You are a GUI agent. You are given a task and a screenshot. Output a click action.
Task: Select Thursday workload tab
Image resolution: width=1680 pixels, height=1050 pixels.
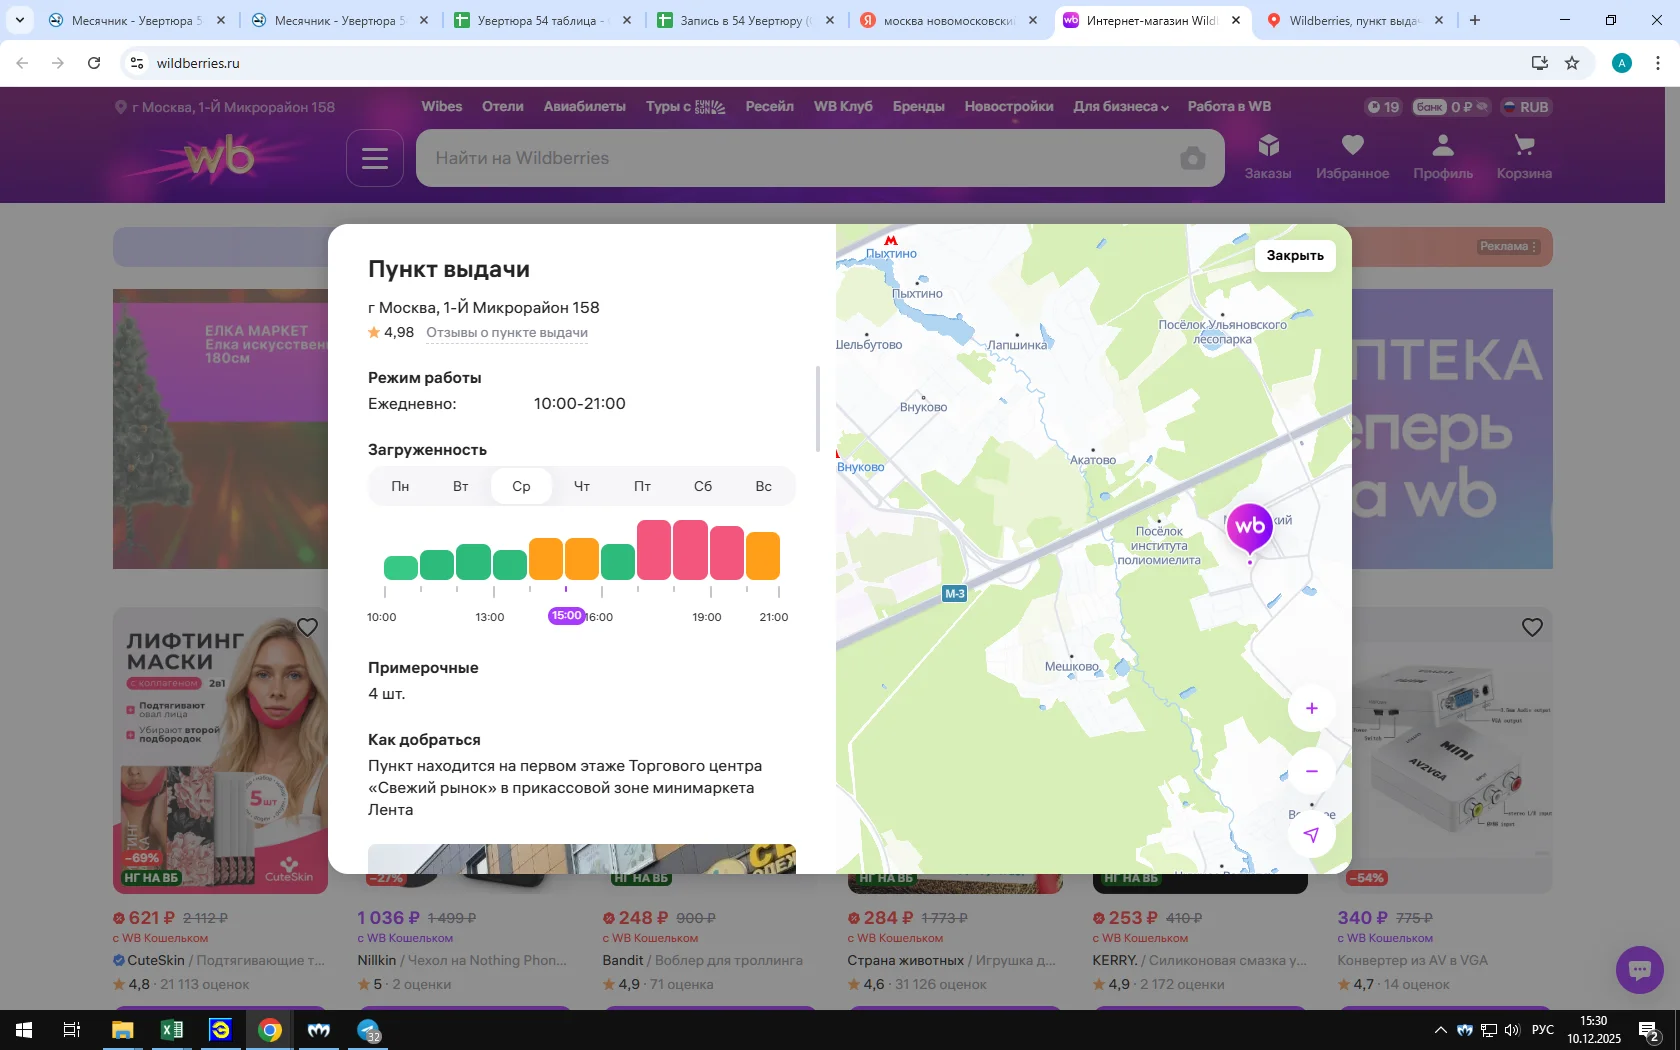coord(582,486)
